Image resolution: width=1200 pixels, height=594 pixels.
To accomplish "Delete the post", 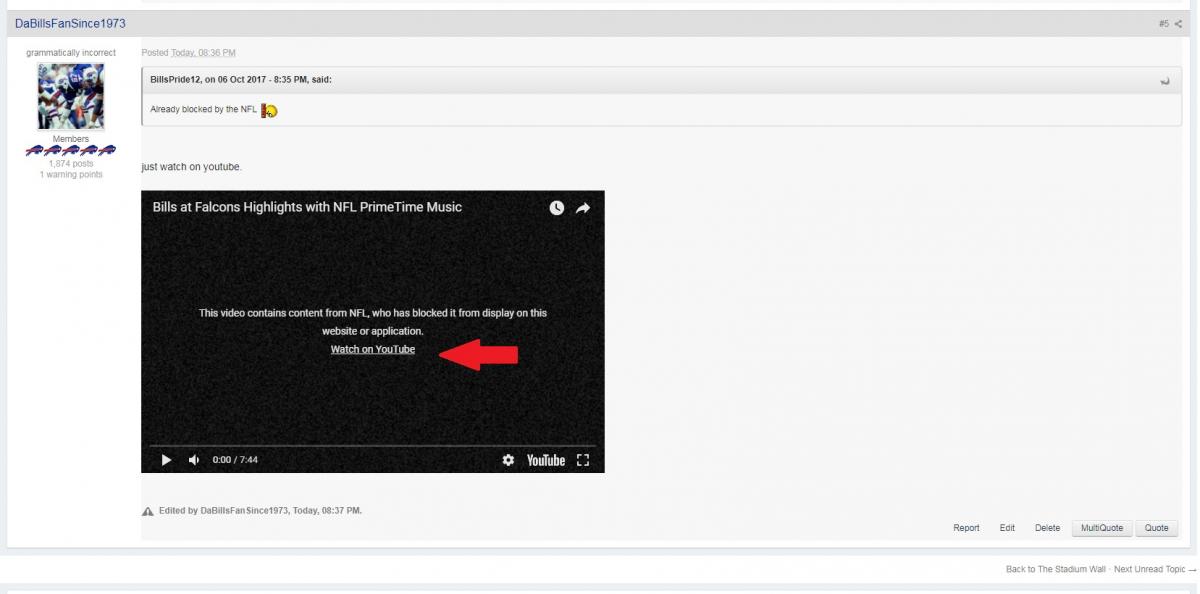I will pos(1047,528).
